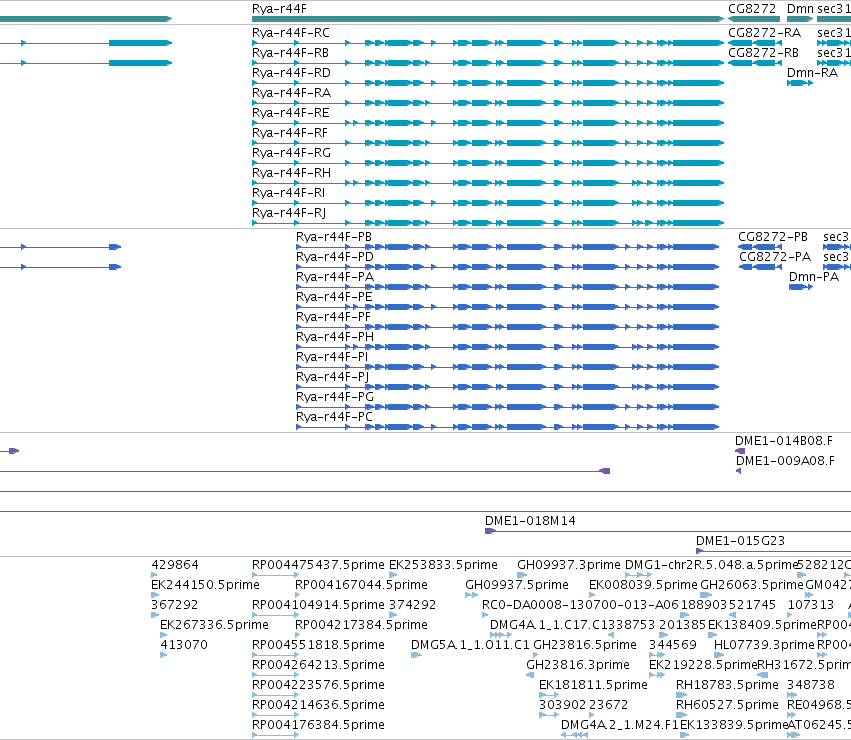Click EST GH09937.3prime
This screenshot has height=740, width=851.
point(568,566)
